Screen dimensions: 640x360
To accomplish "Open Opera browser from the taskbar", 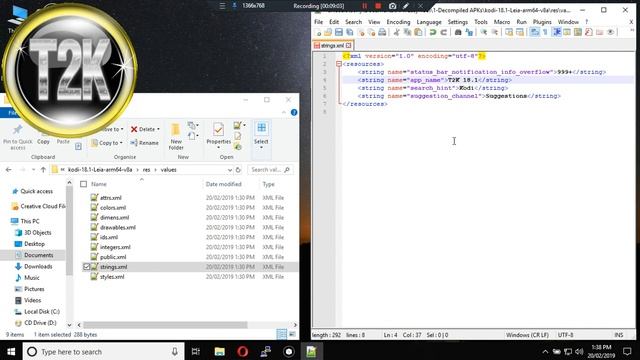I will coord(242,351).
